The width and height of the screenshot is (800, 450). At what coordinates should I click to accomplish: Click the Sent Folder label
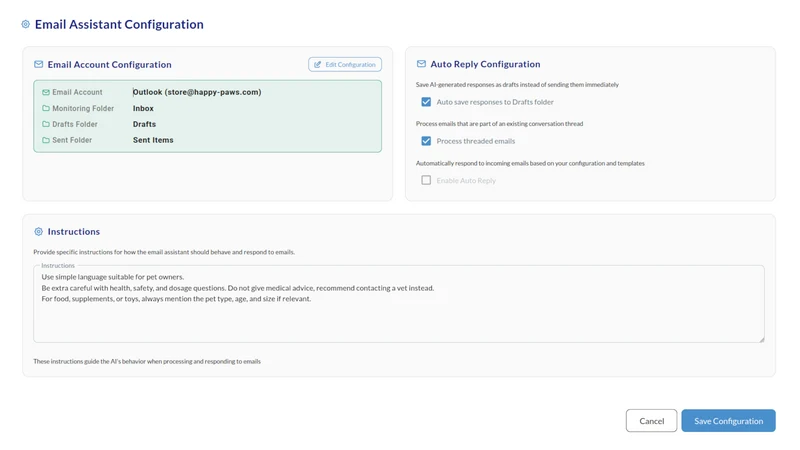(x=72, y=140)
